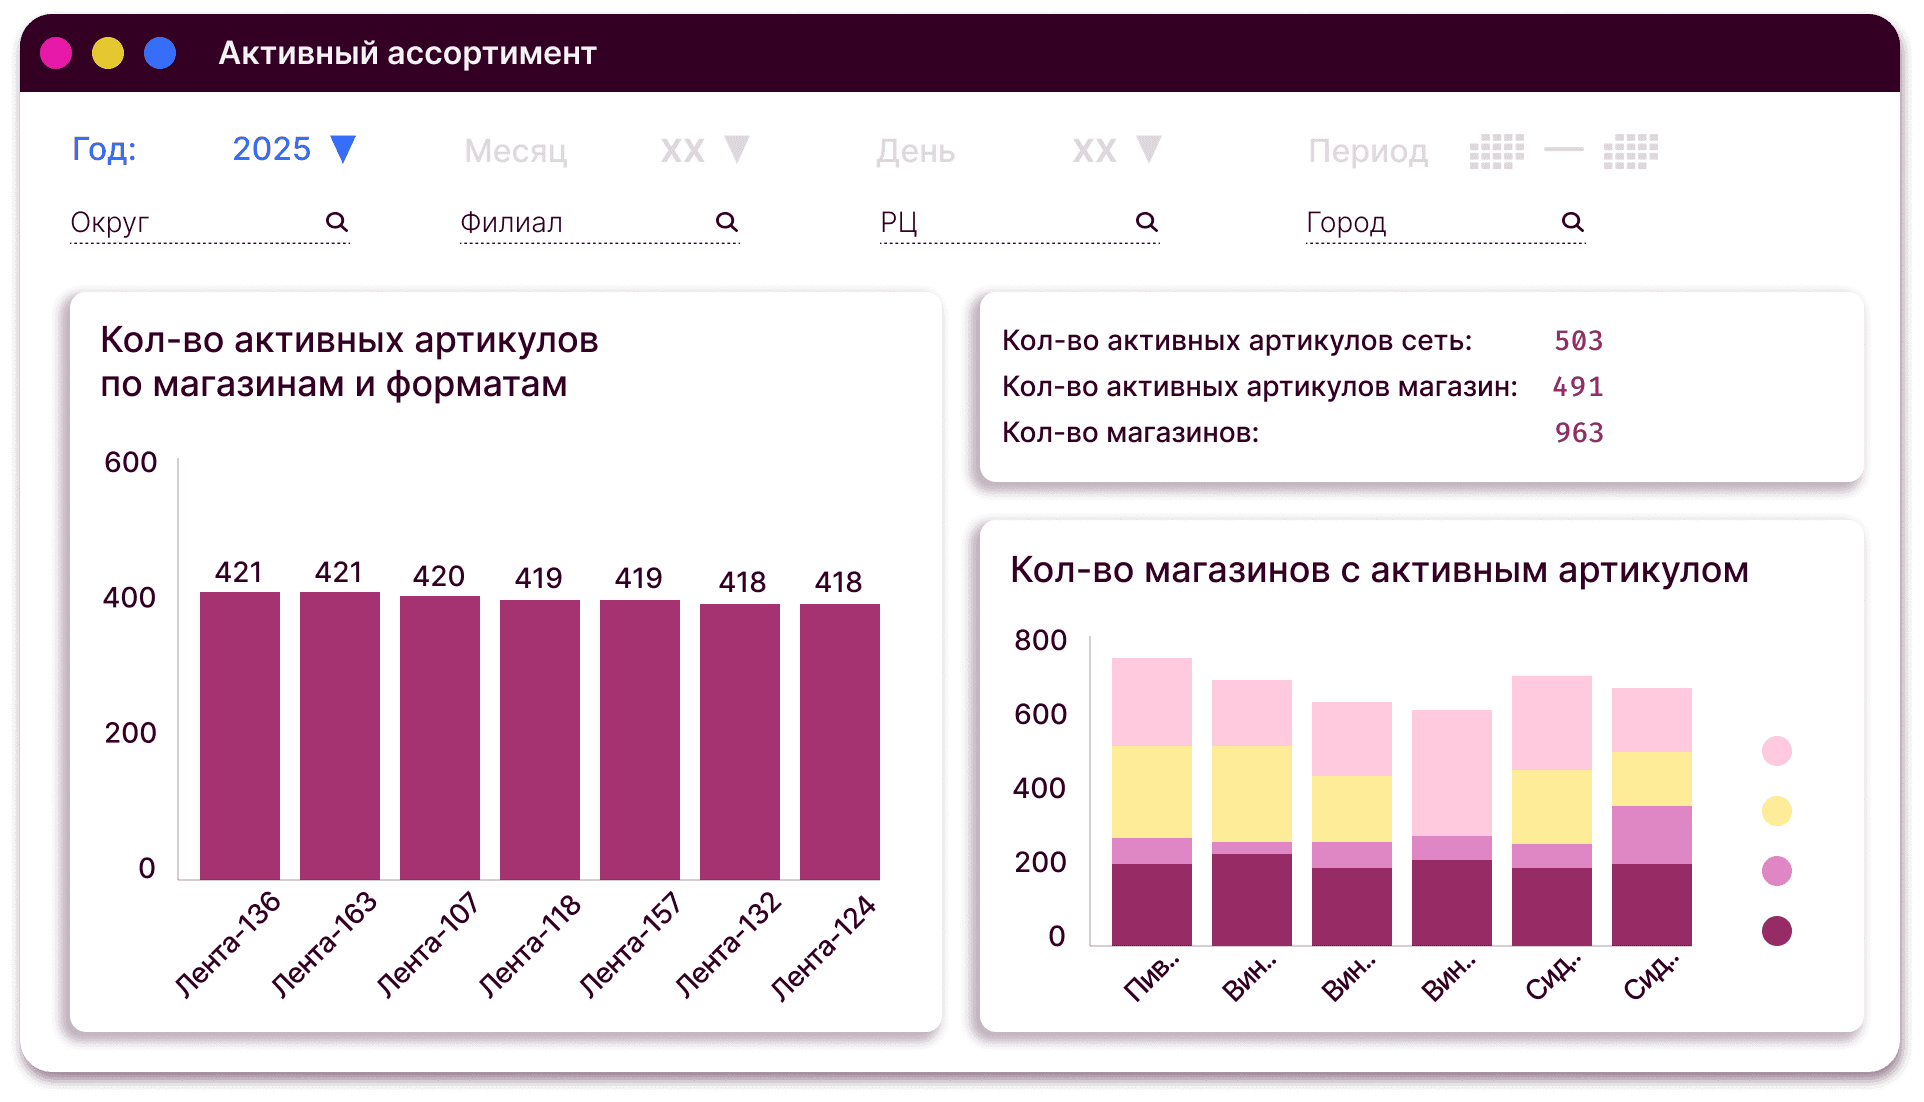Click the pink circle in title bar
Screen dimensions: 1924x1102
point(56,53)
